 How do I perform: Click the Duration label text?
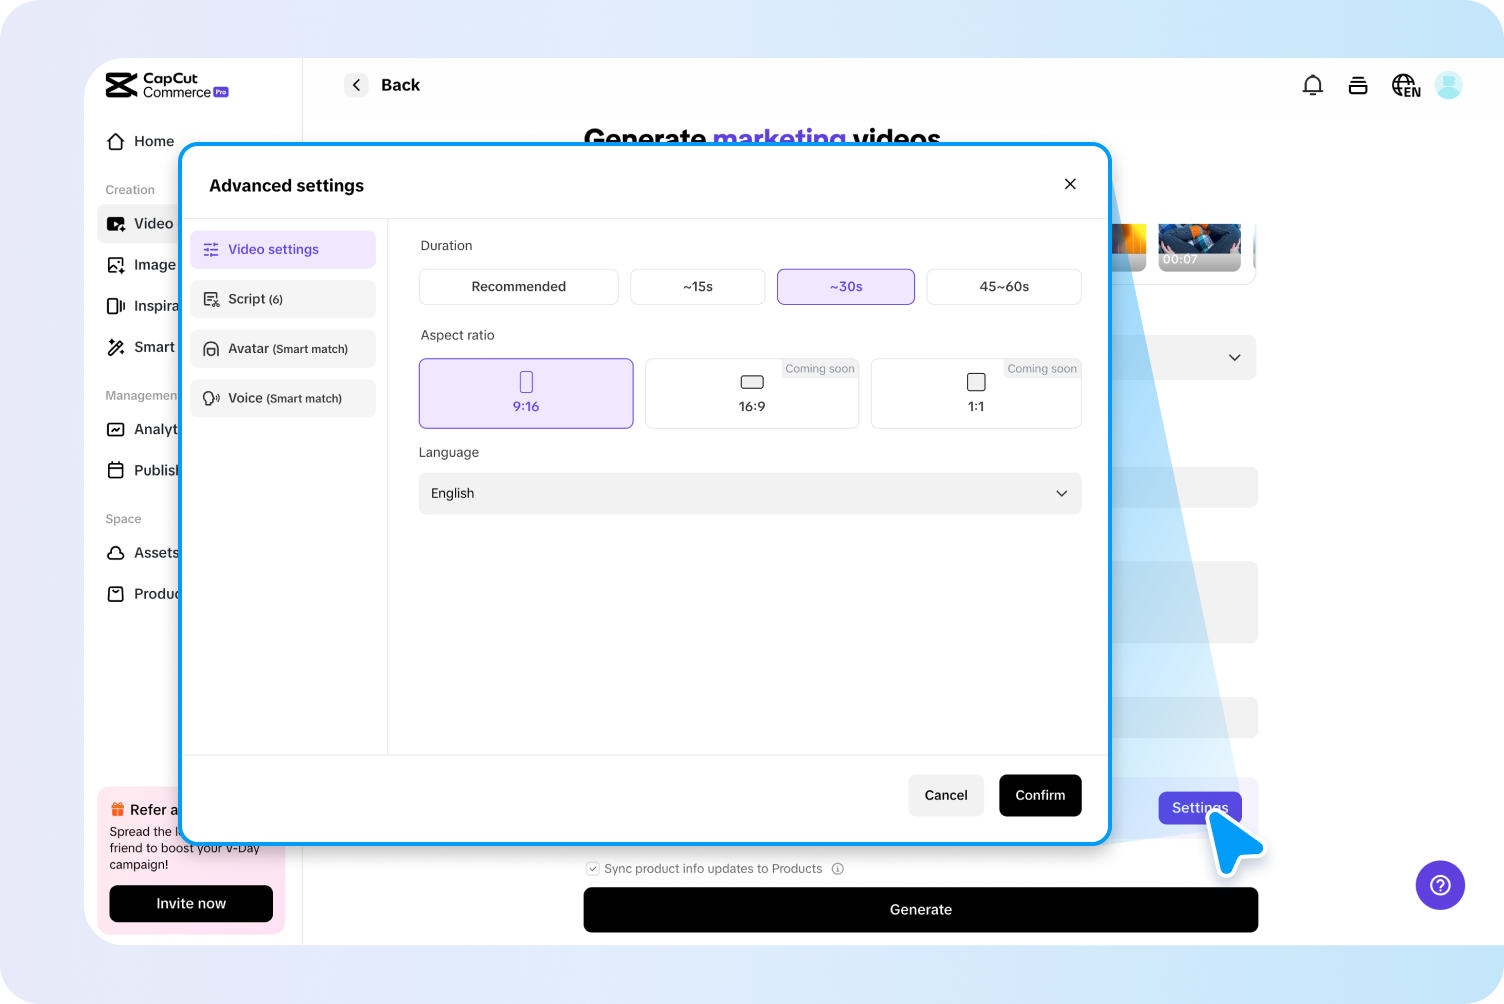point(446,246)
